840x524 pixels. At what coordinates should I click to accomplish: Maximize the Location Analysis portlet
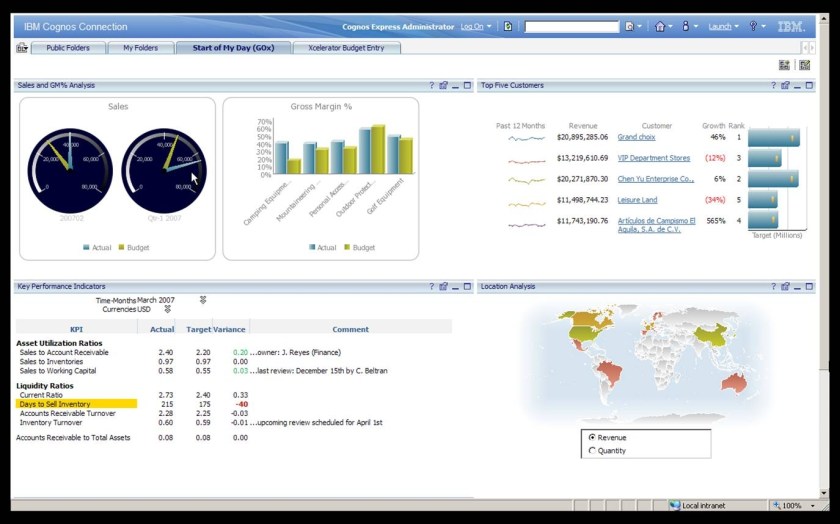[809, 287]
